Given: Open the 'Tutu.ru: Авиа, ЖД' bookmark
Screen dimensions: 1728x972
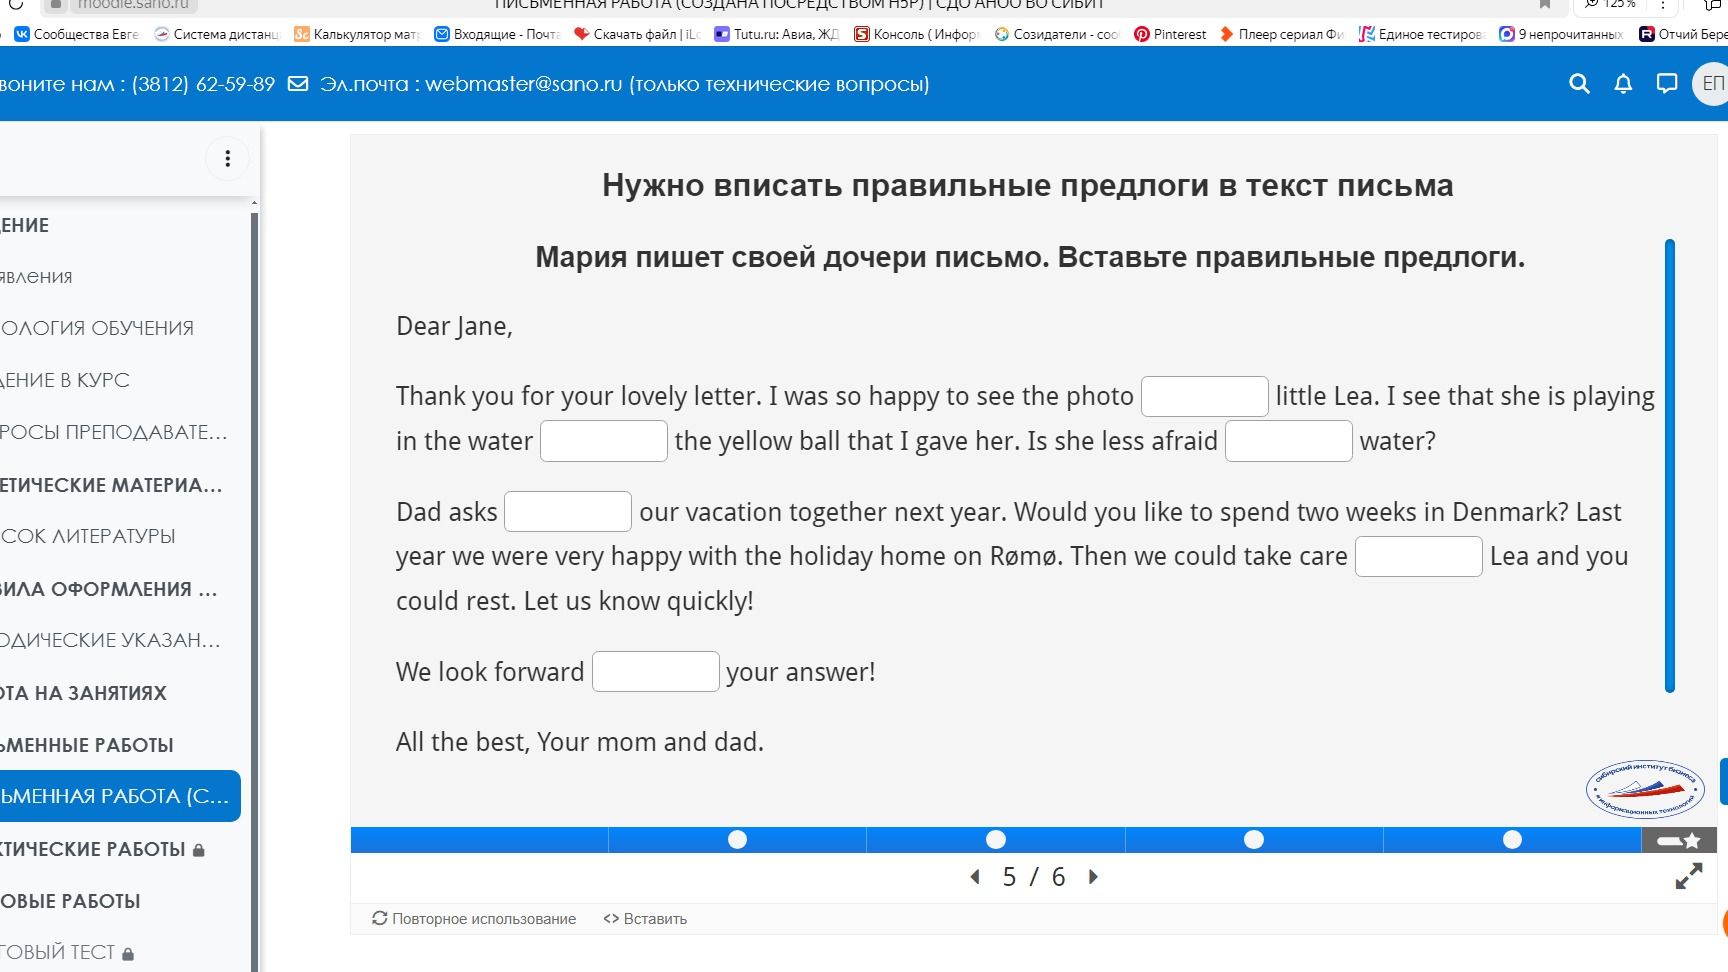Looking at the screenshot, I should coord(777,34).
